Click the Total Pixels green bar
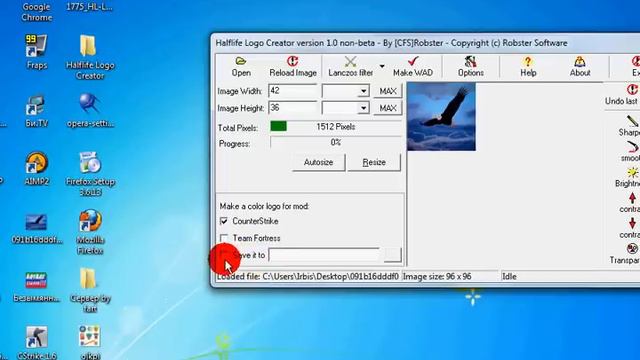The image size is (640, 360). [x=278, y=127]
